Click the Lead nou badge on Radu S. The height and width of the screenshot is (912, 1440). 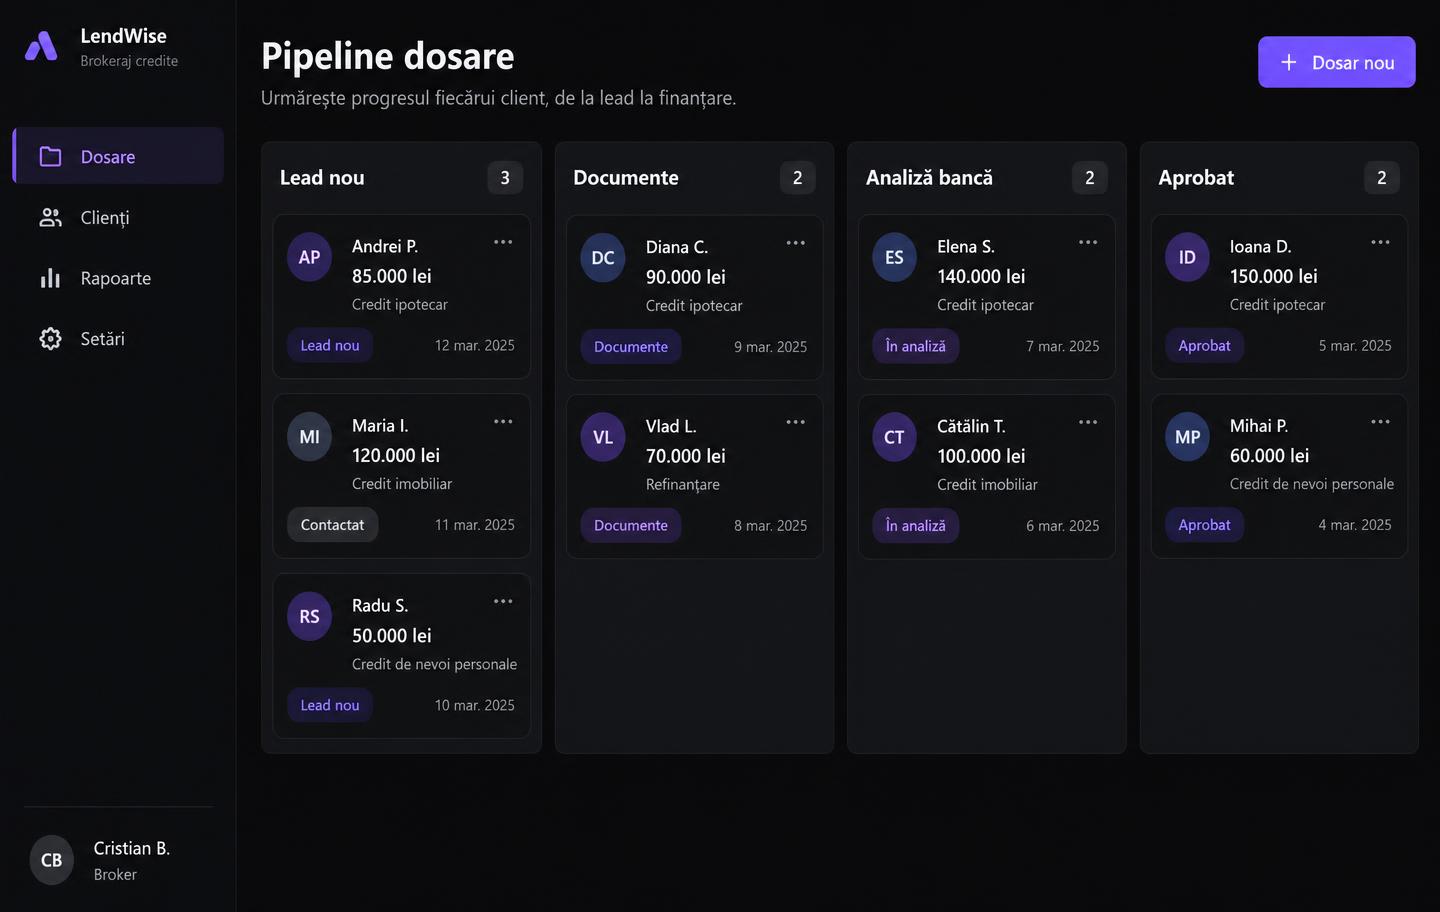pyautogui.click(x=330, y=705)
